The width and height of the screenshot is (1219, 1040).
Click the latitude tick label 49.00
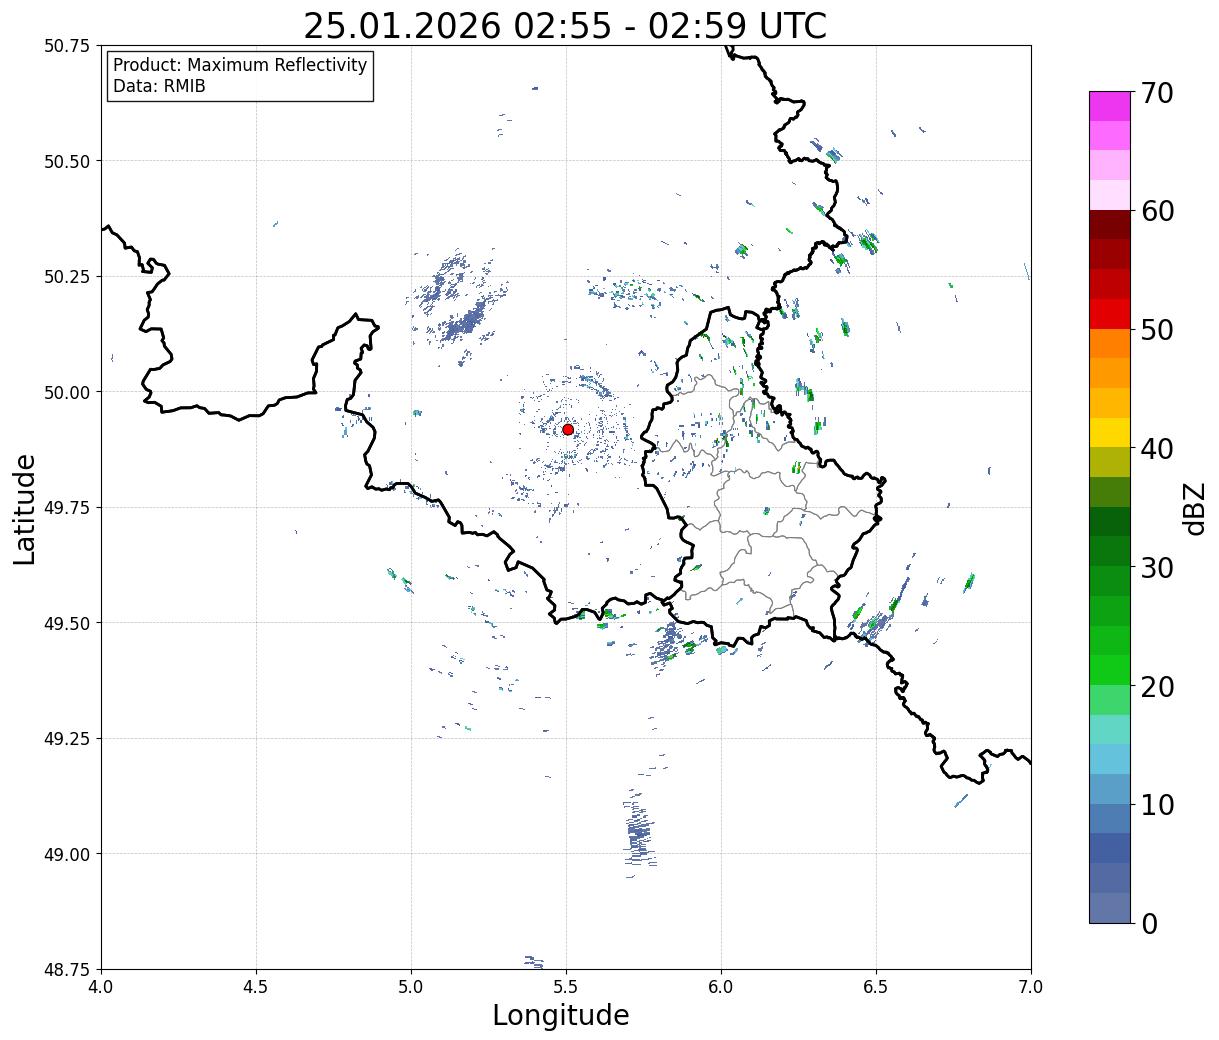67,854
